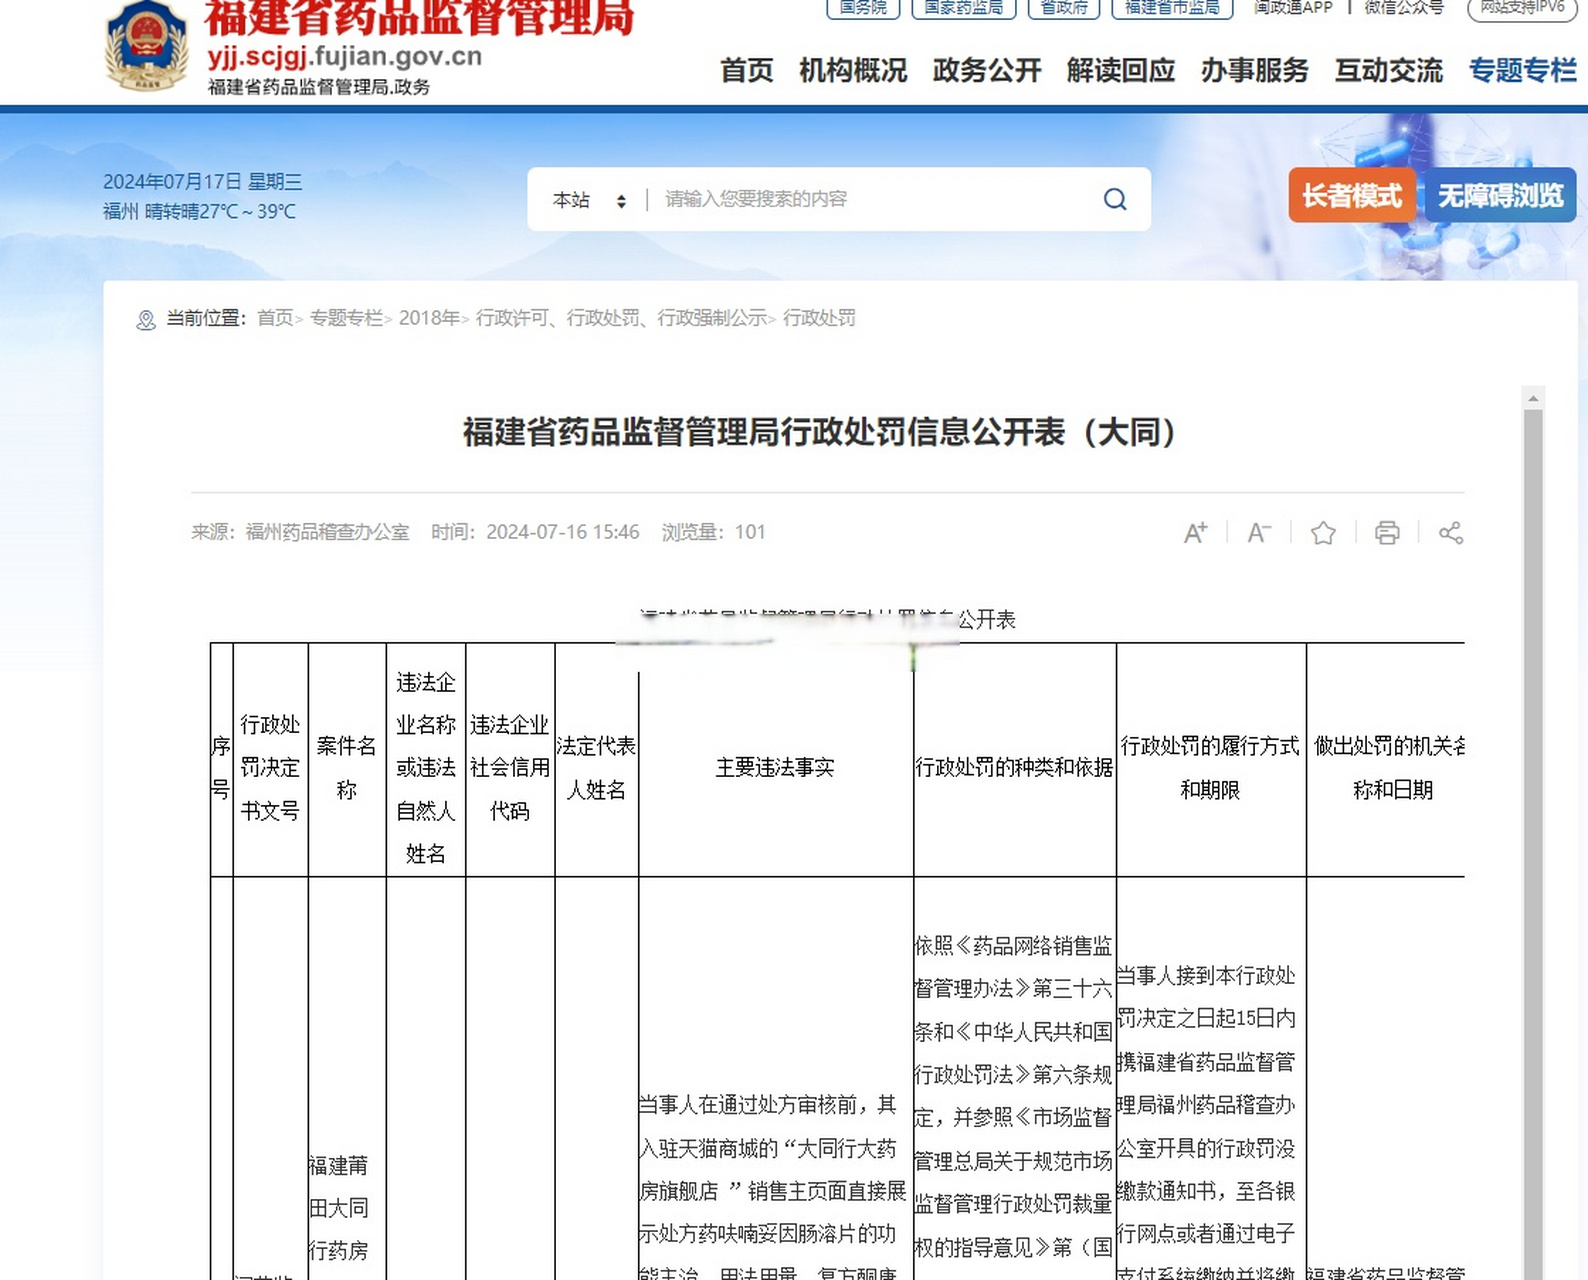Open 互动交流 navigation menu

pos(1389,71)
